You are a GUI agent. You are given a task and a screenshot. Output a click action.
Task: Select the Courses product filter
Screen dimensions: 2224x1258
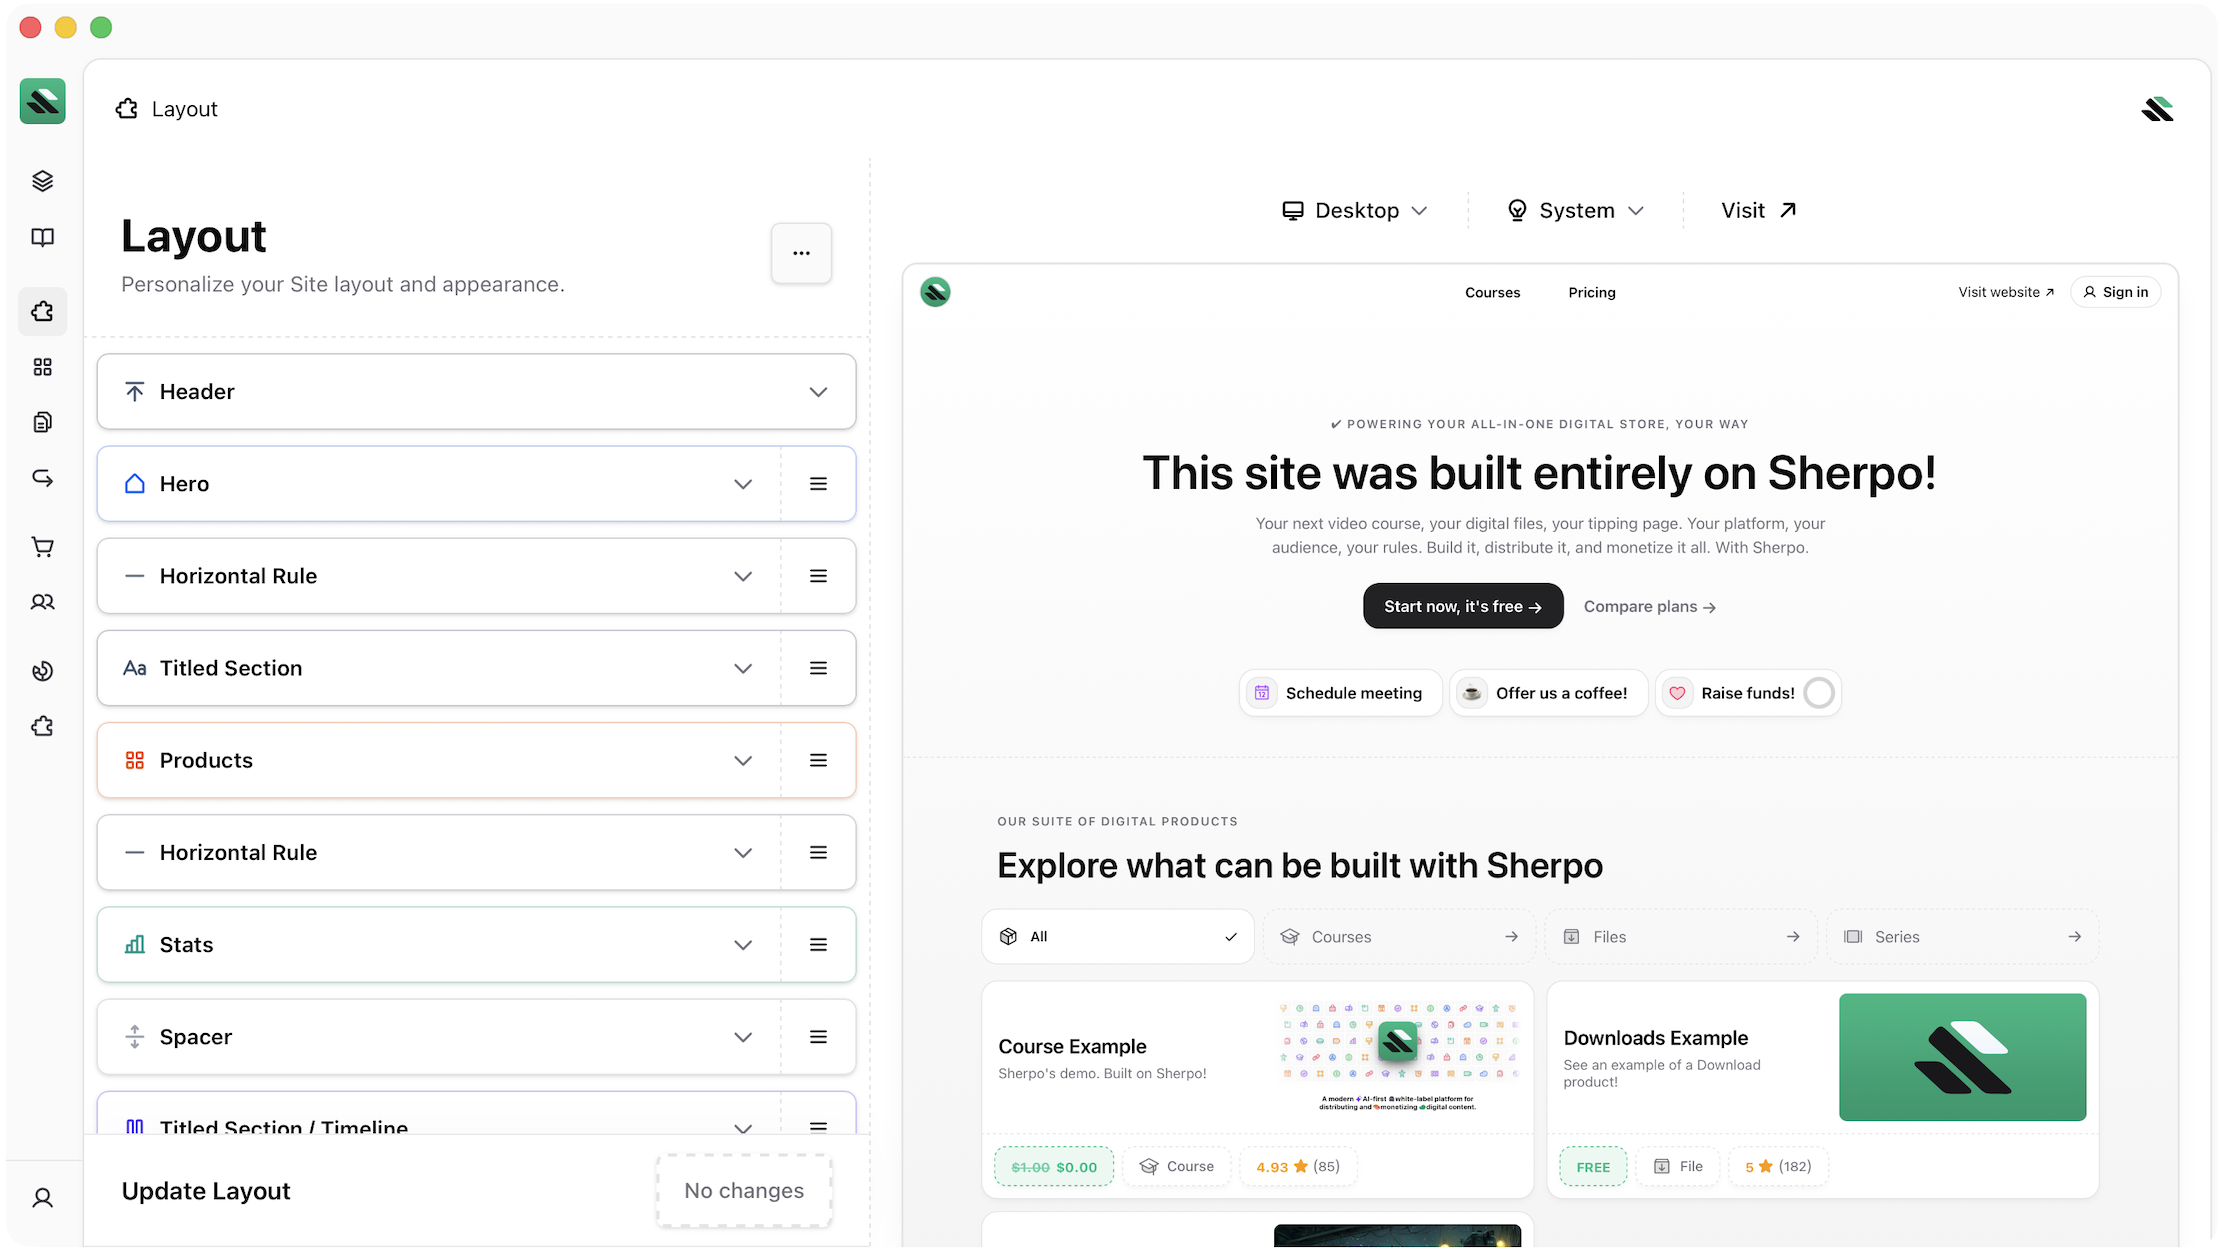click(x=1398, y=936)
